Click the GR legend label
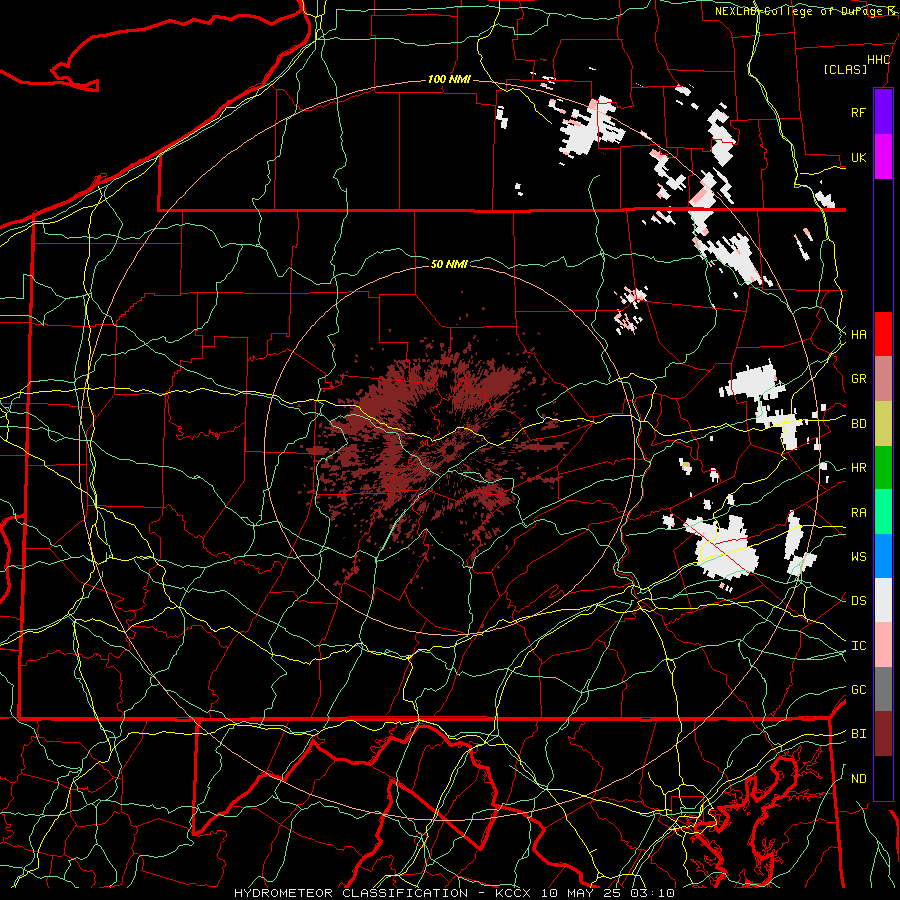900x900 pixels. 858,379
